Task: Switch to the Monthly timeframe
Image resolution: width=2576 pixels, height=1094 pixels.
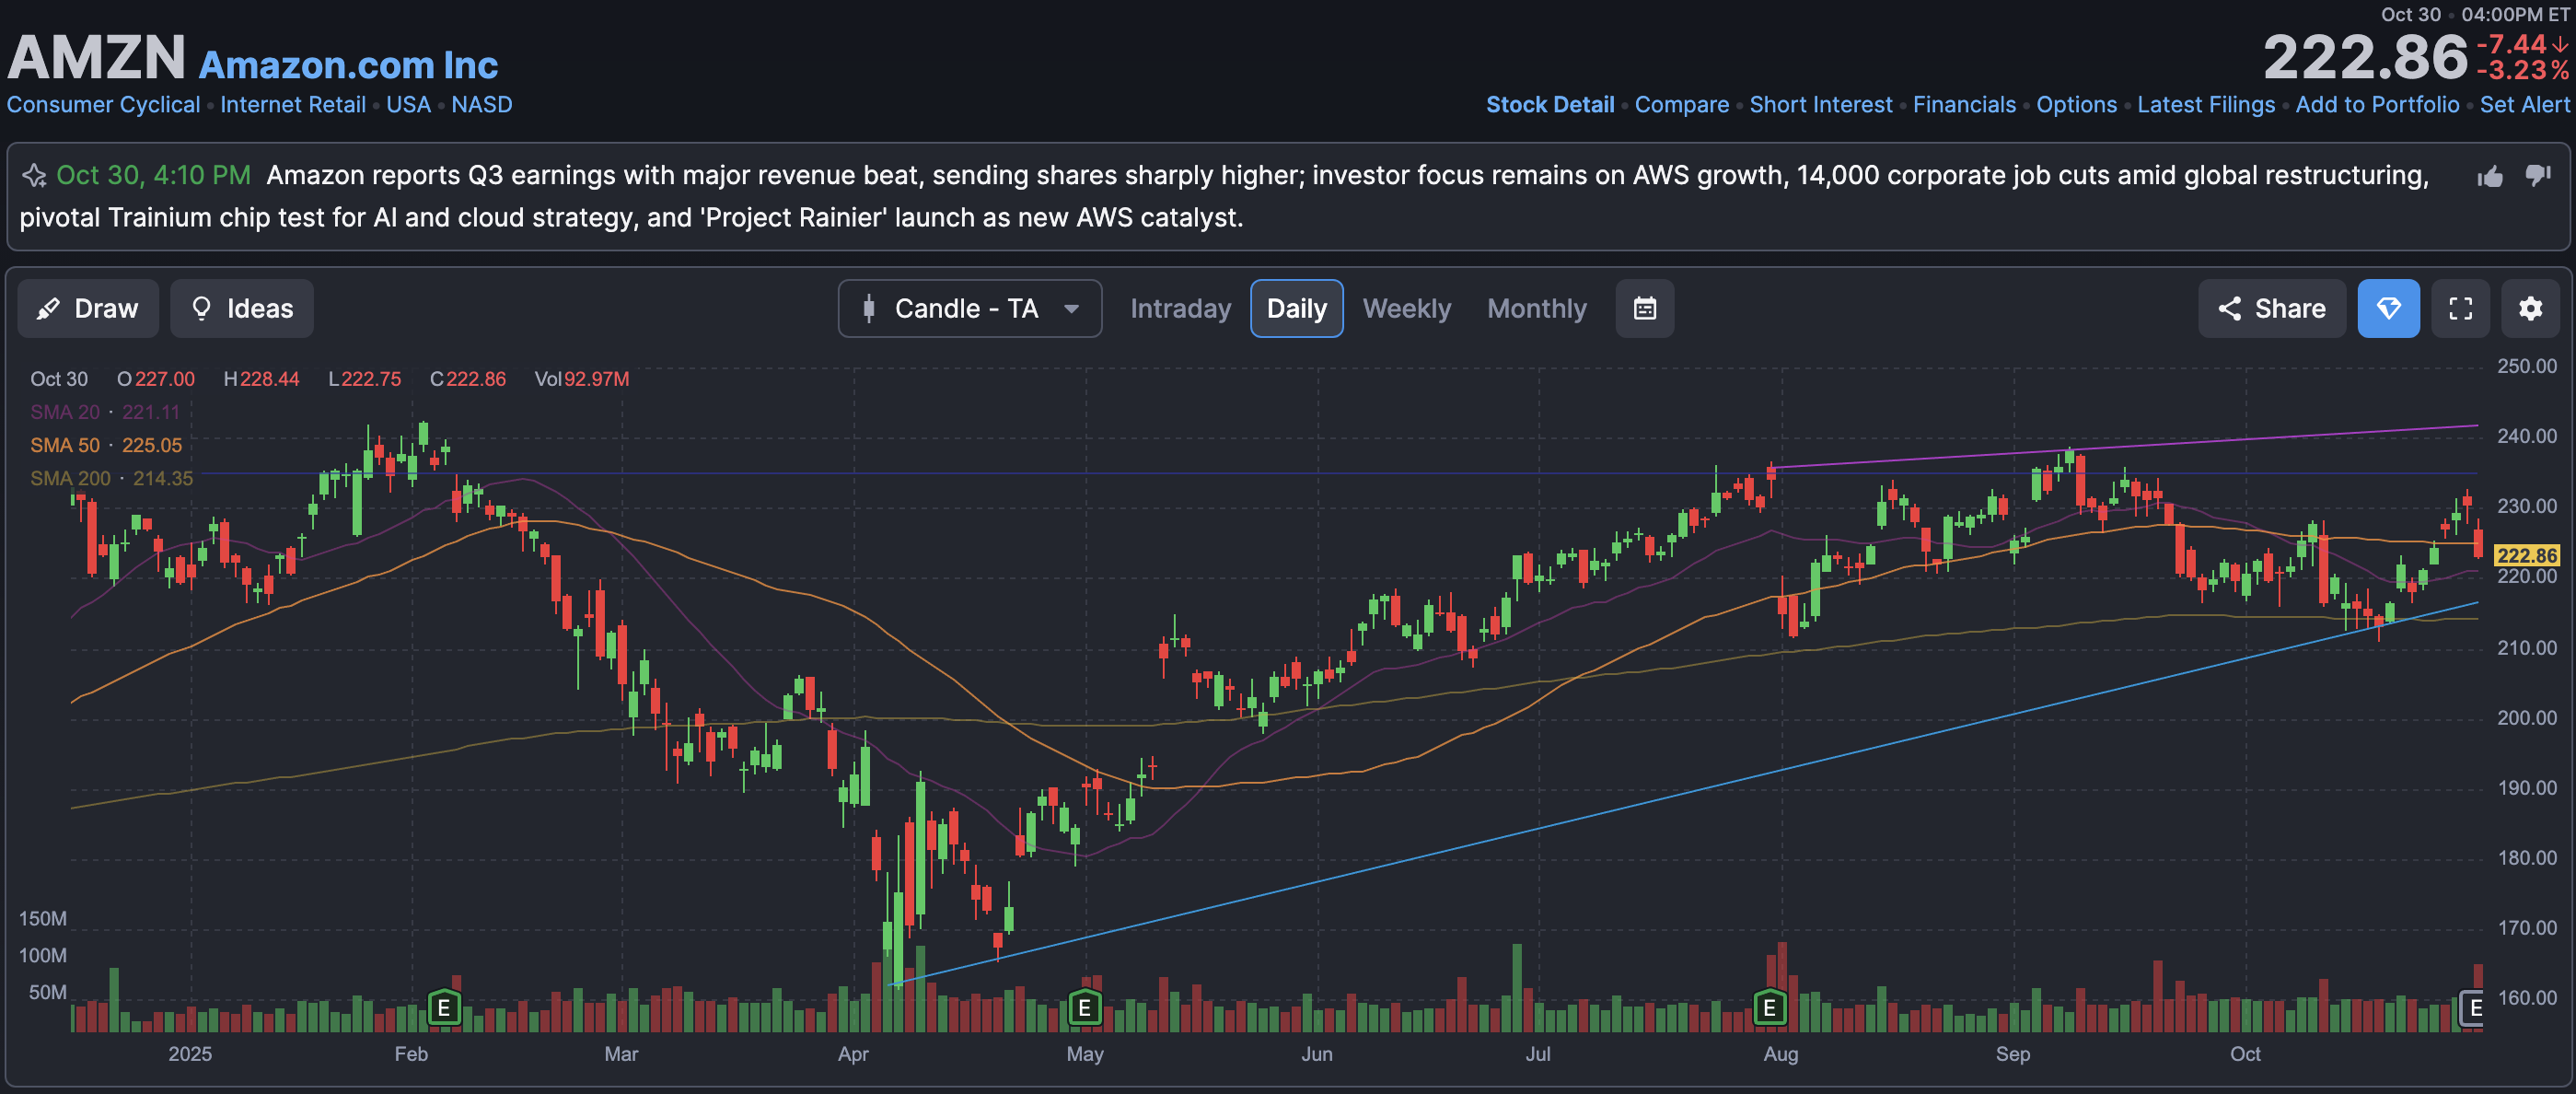Action: tap(1536, 308)
